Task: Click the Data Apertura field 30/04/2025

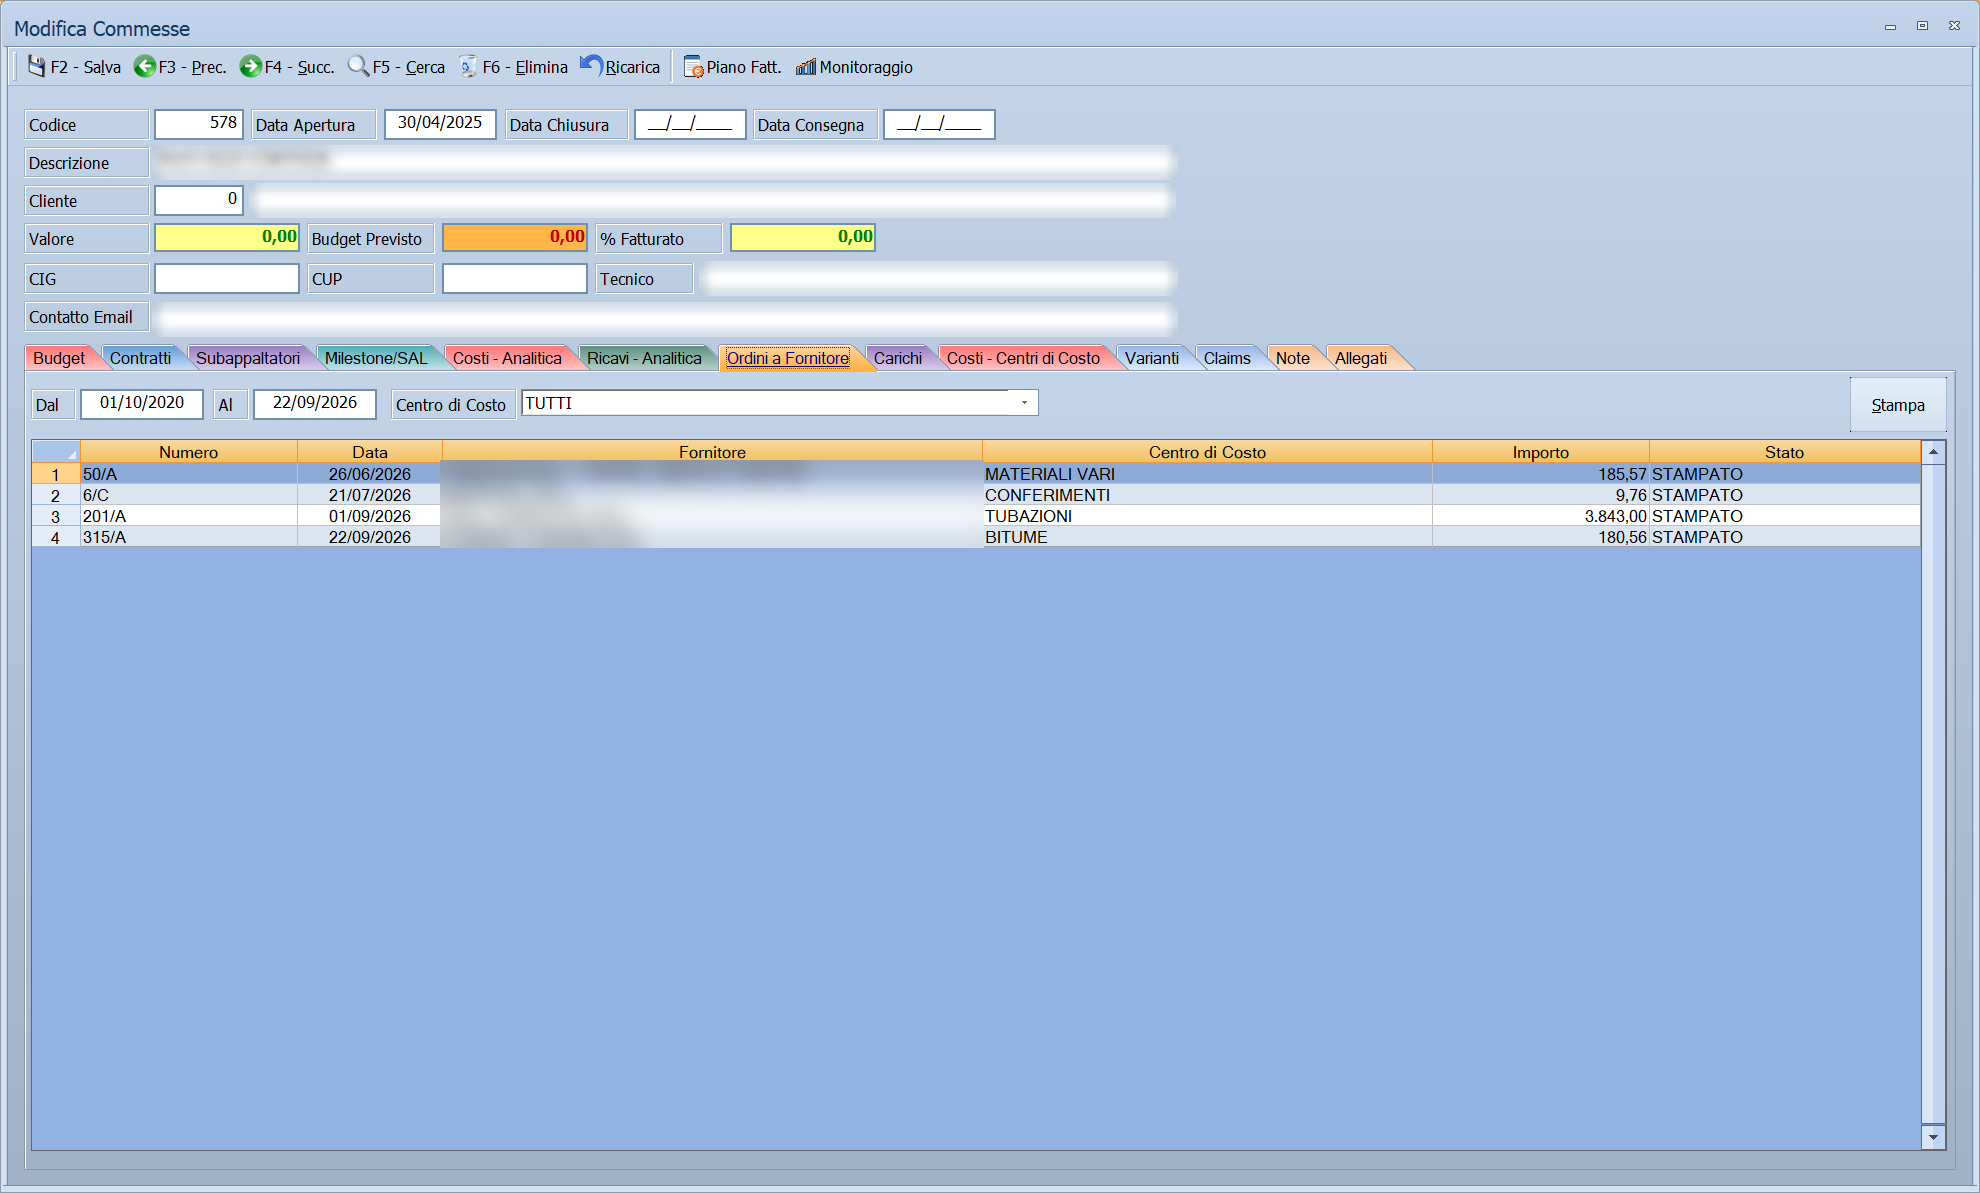Action: [x=440, y=123]
